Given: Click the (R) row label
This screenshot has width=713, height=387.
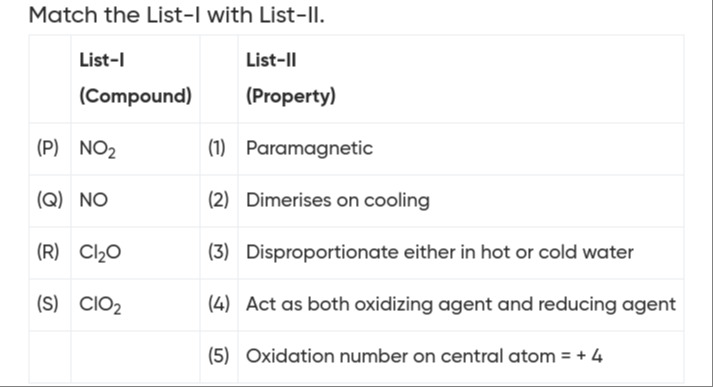Looking at the screenshot, I should (48, 252).
